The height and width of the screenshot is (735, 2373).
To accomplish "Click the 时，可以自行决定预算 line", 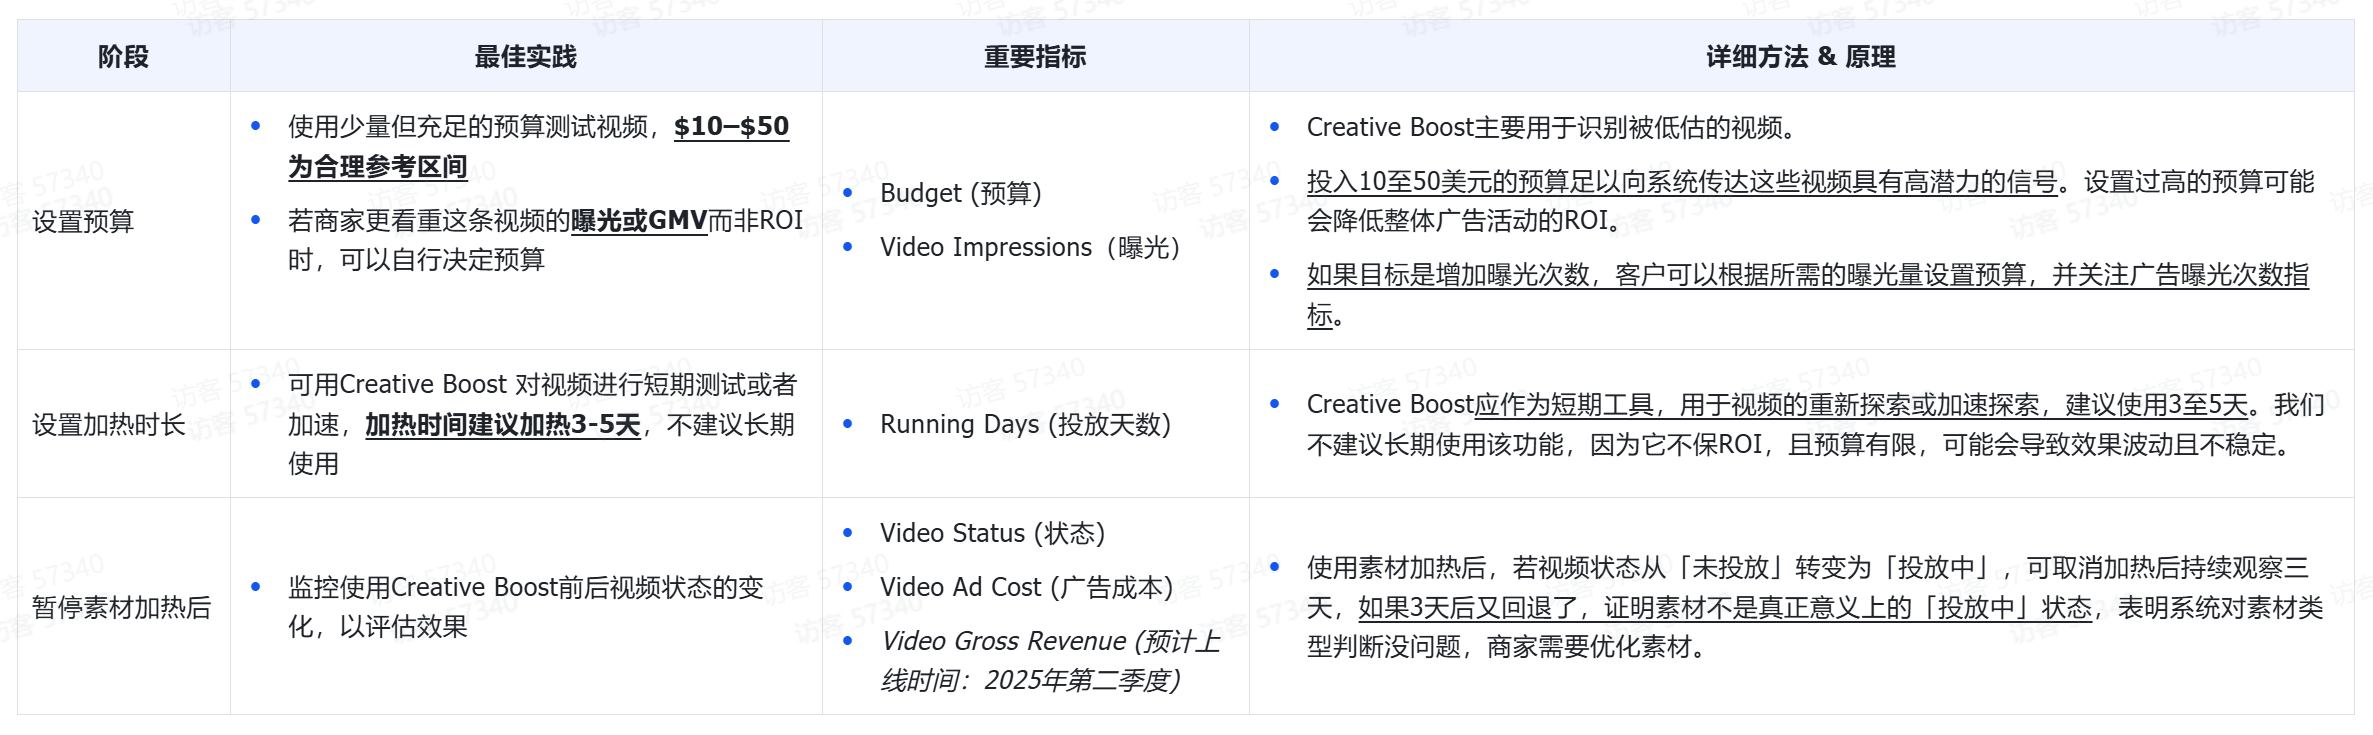I will 416,260.
